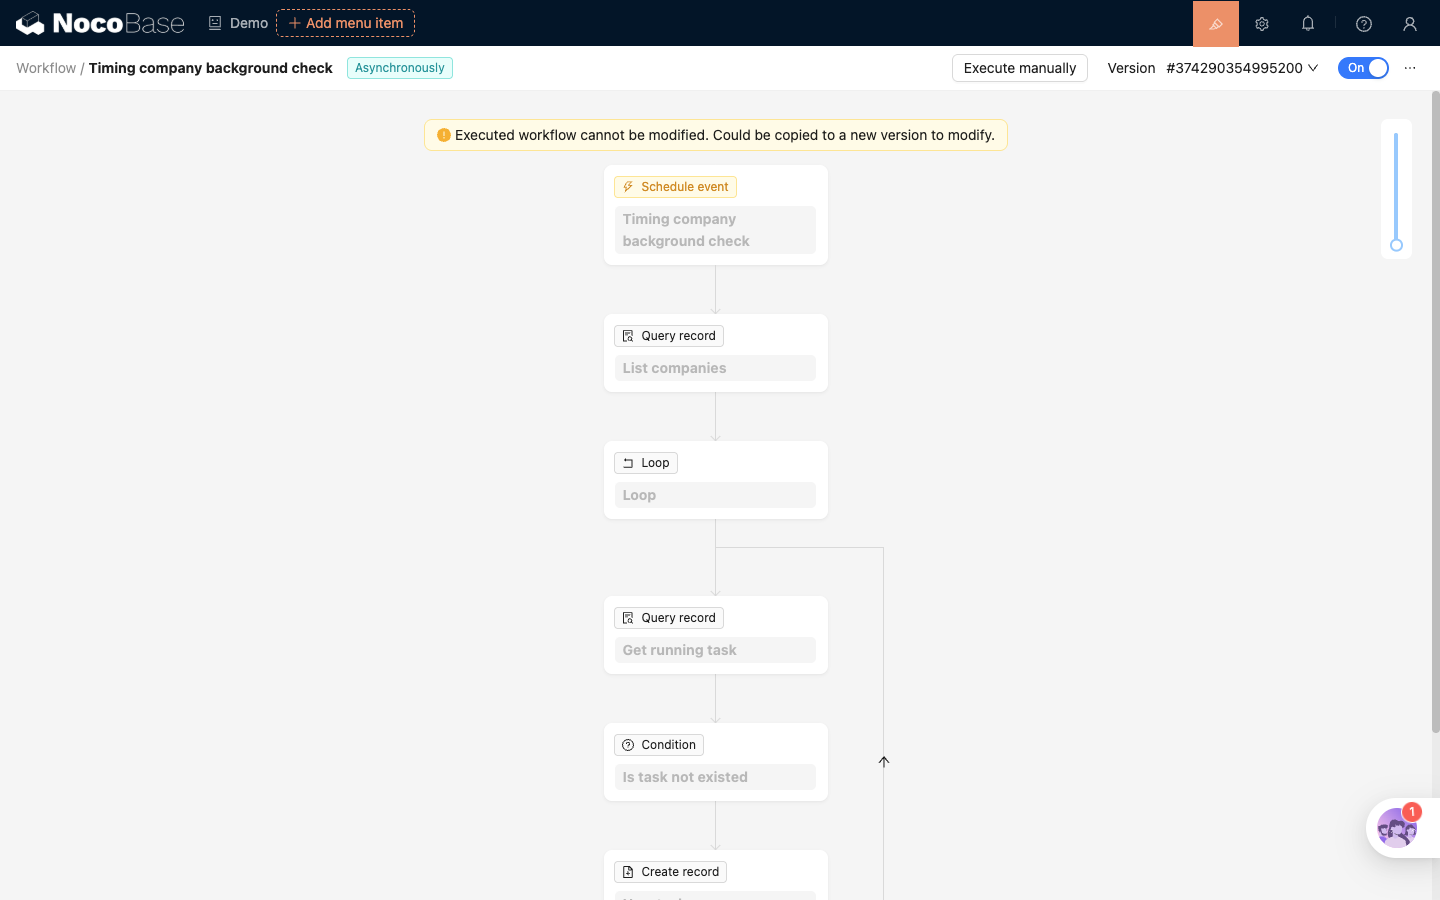Adjust the canvas zoom slider handle
The width and height of the screenshot is (1440, 900).
tap(1396, 245)
